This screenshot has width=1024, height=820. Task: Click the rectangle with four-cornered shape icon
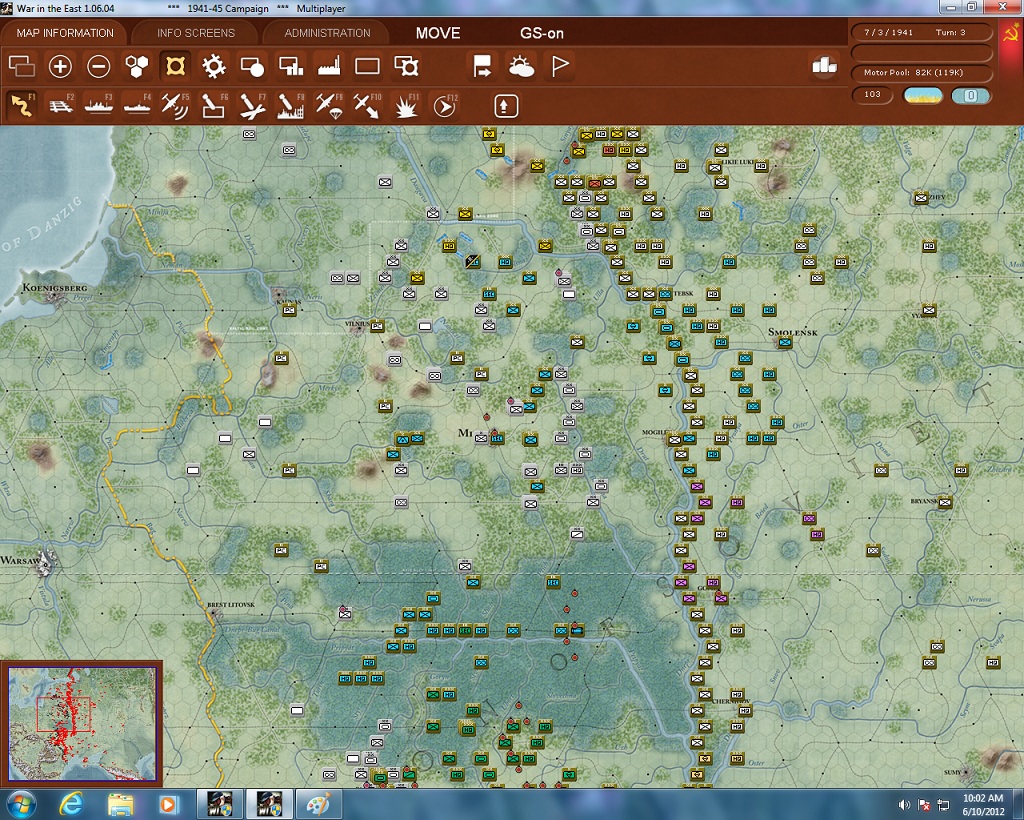406,66
